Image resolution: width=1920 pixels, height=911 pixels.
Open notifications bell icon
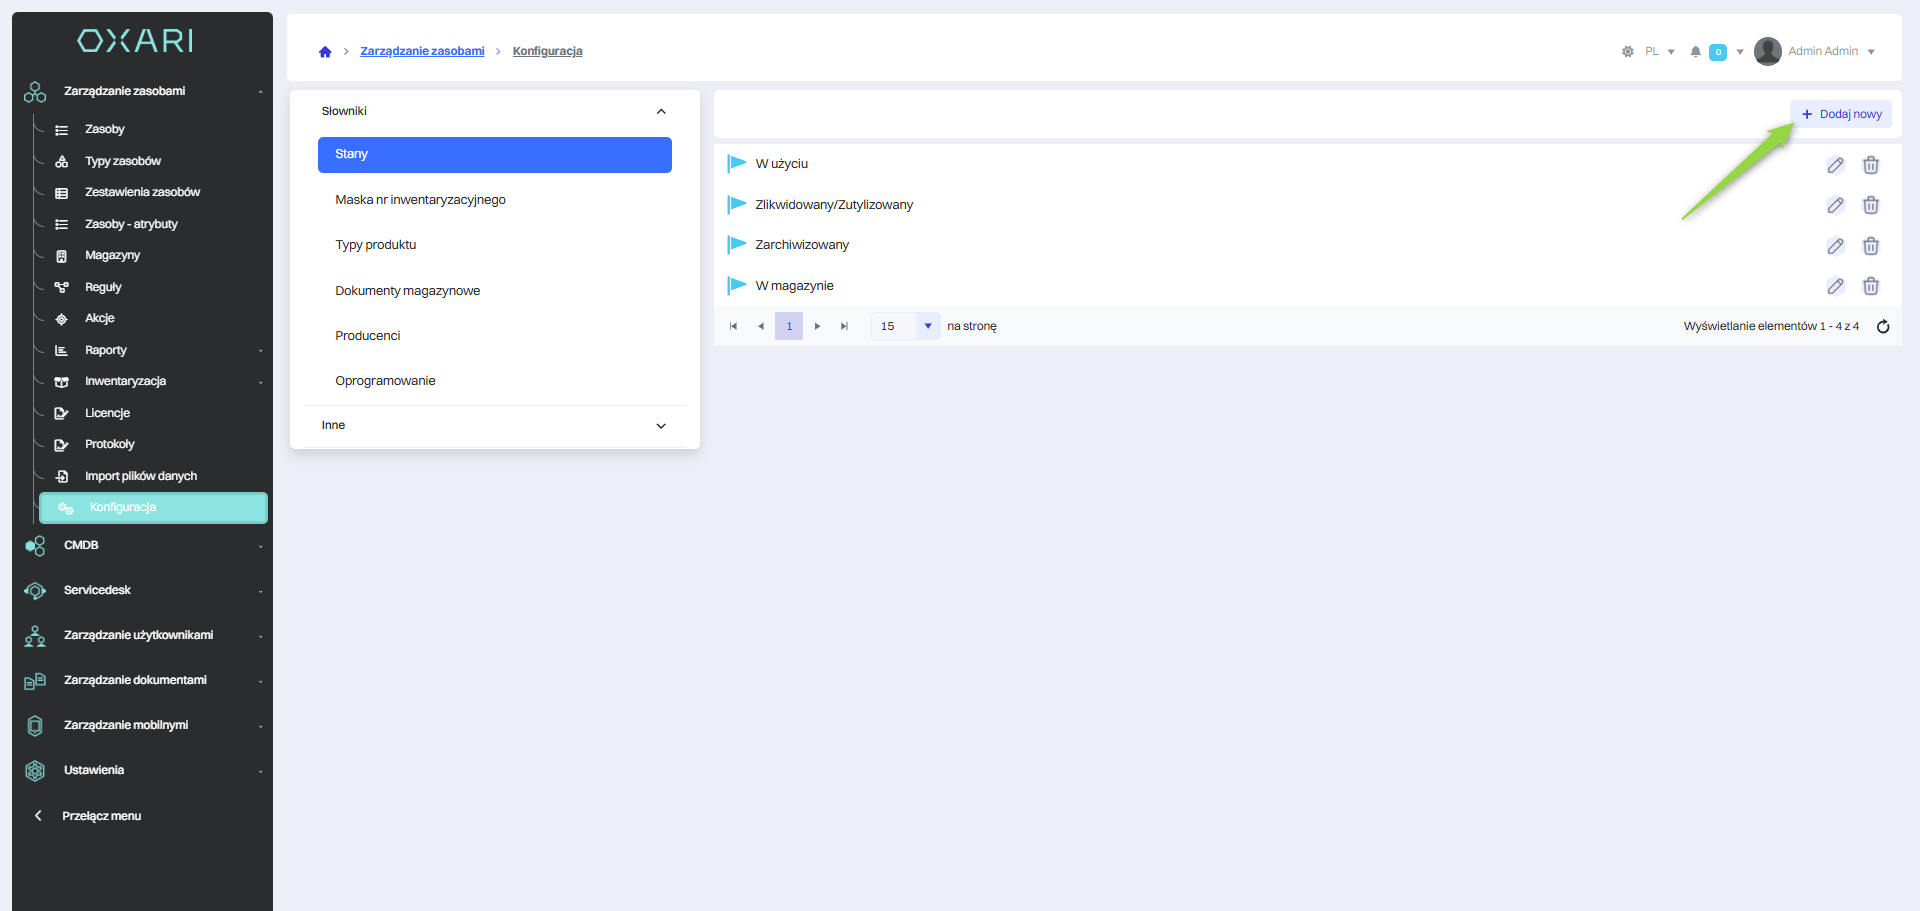pos(1695,52)
